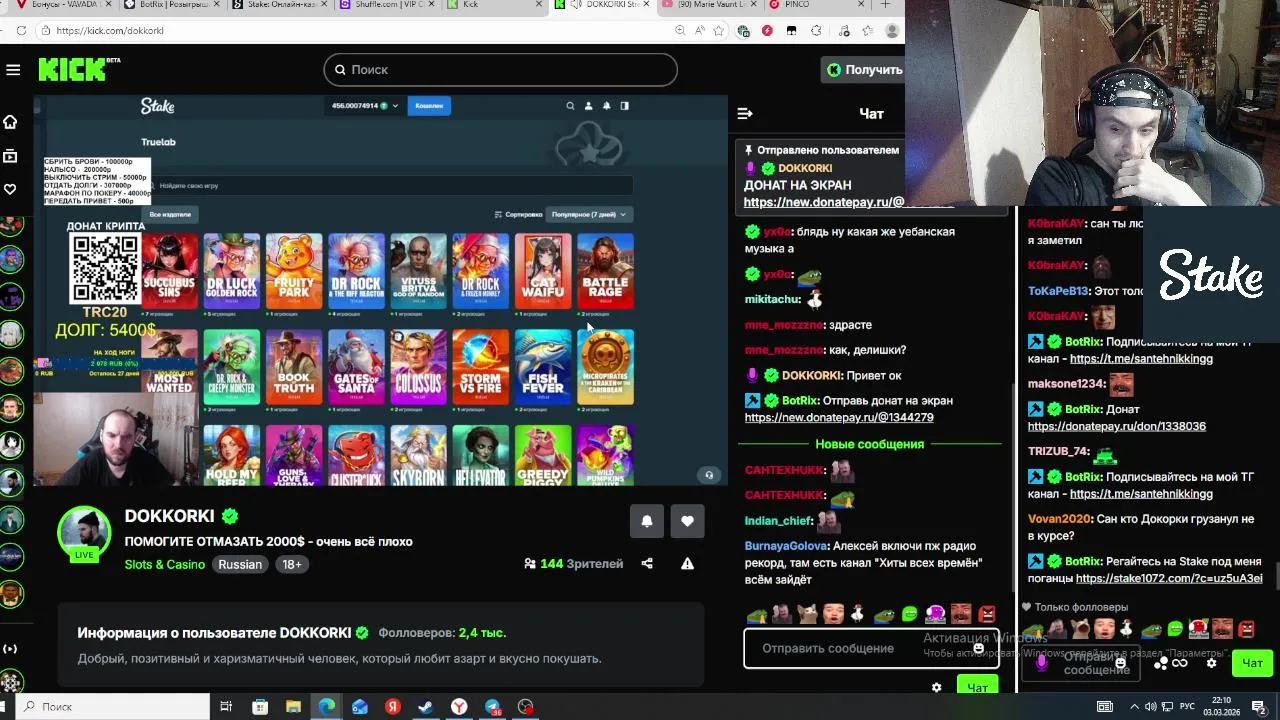Click the blue wallet button on Stake
This screenshot has width=1280, height=720.
[429, 106]
